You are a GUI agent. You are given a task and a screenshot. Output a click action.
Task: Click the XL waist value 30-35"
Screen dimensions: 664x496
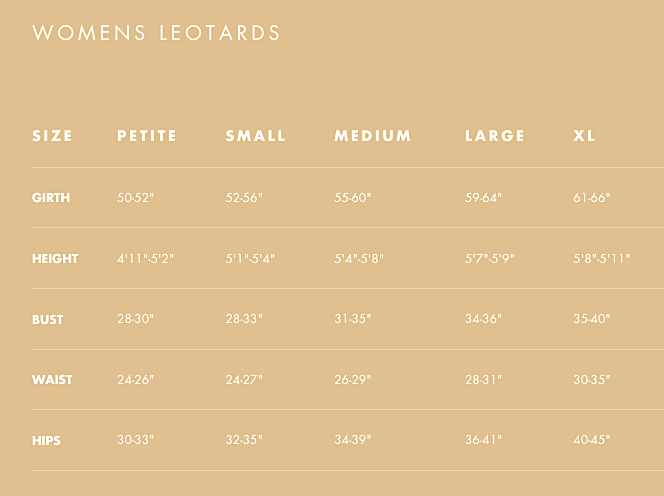[592, 379]
